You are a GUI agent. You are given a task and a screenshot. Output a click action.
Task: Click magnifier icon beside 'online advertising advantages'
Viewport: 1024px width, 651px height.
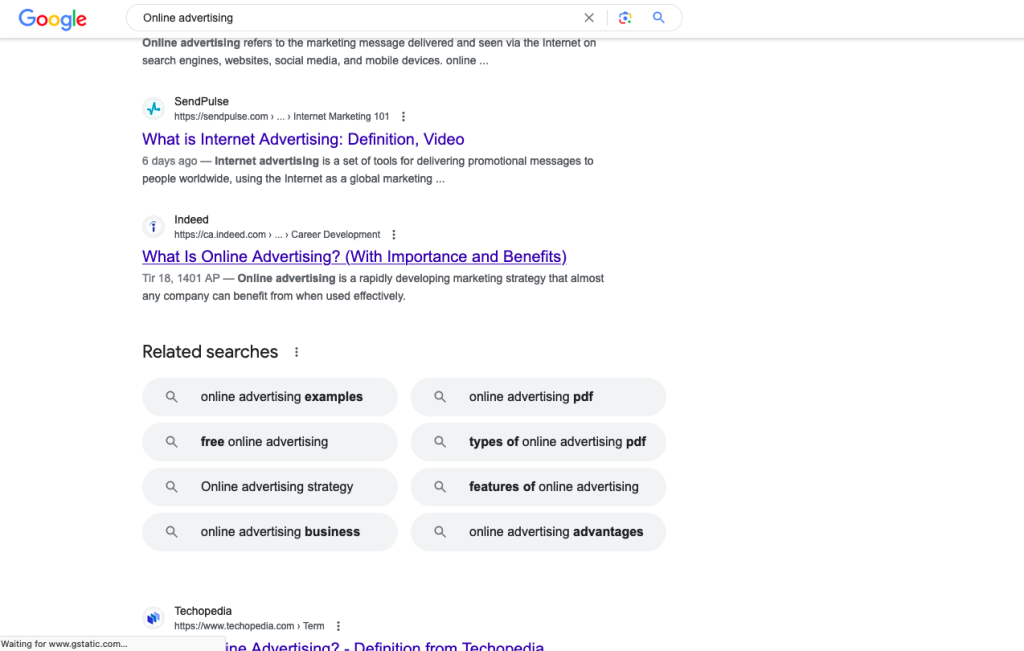(x=440, y=532)
